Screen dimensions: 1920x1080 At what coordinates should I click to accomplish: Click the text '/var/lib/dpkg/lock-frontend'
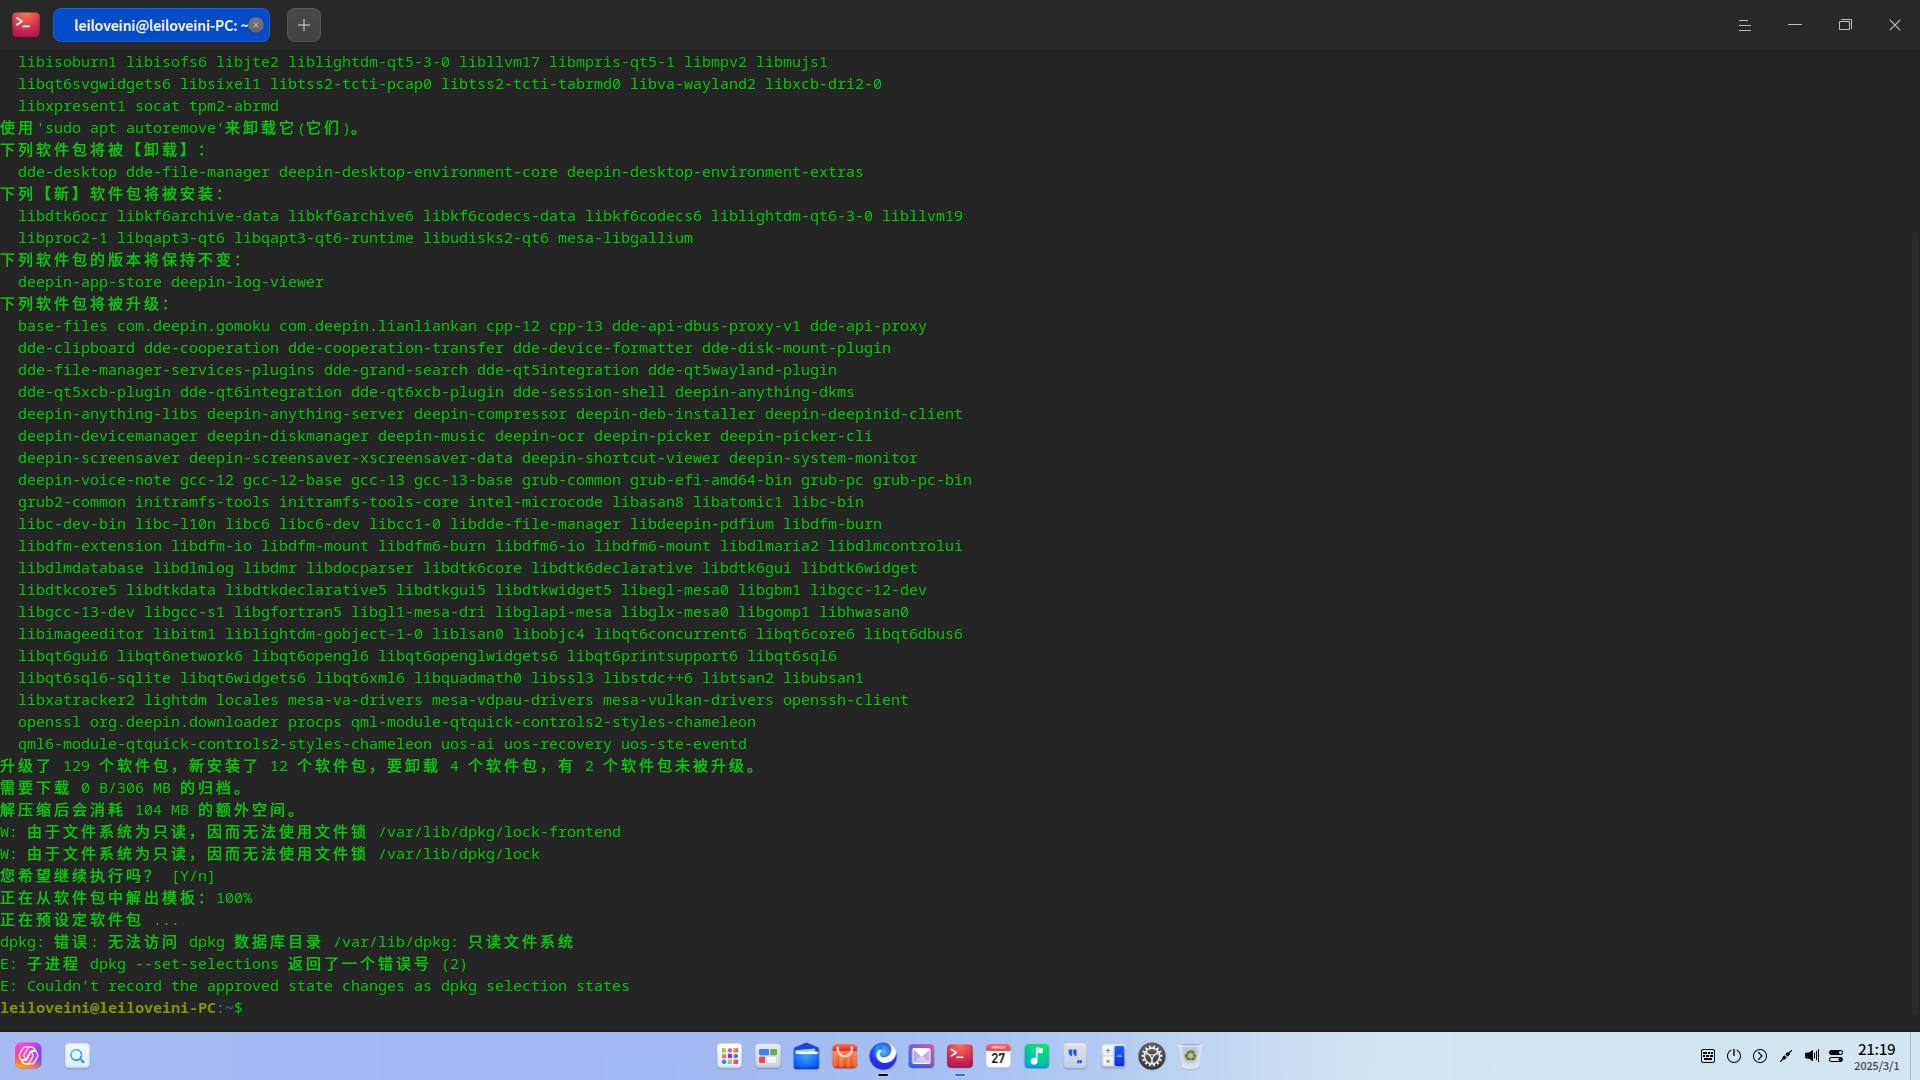pyautogui.click(x=499, y=832)
